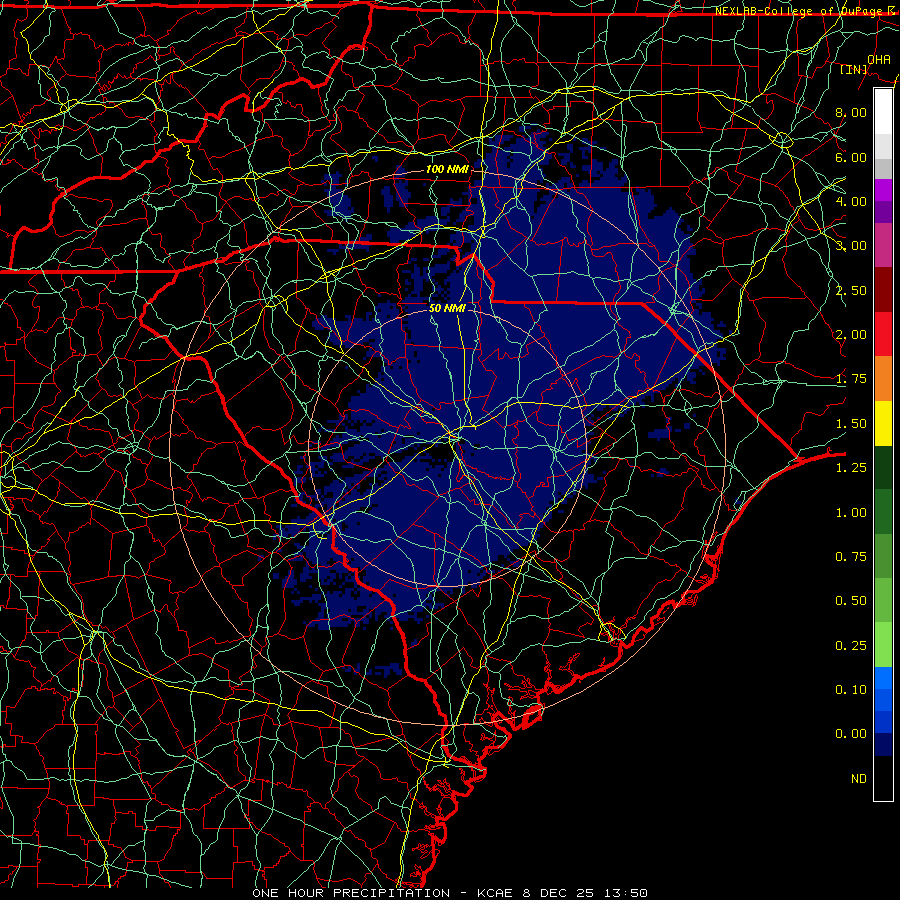This screenshot has width=900, height=900.
Task: Click the bright red swatch beside 2.00
Action: tap(883, 334)
